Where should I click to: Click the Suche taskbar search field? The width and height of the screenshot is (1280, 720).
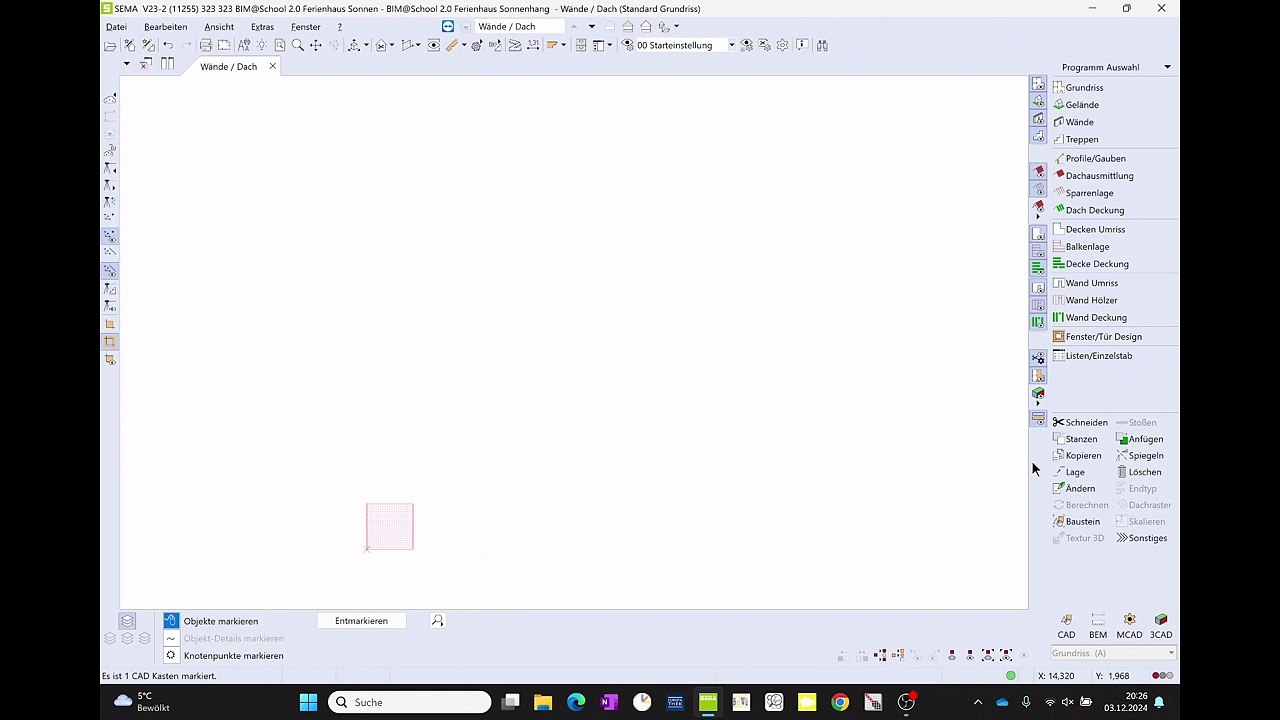click(x=410, y=702)
